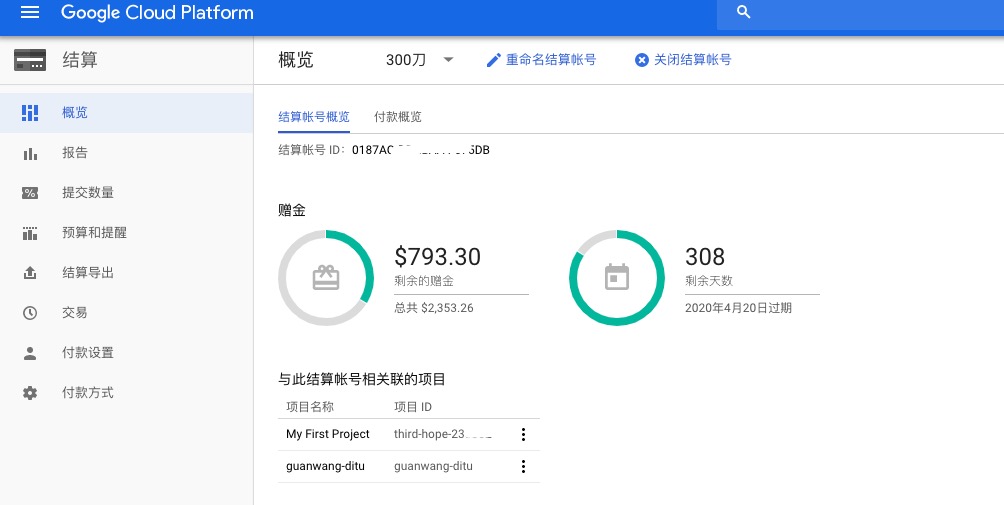
Task: Click the 308 remaining days value
Action: pyautogui.click(x=705, y=257)
